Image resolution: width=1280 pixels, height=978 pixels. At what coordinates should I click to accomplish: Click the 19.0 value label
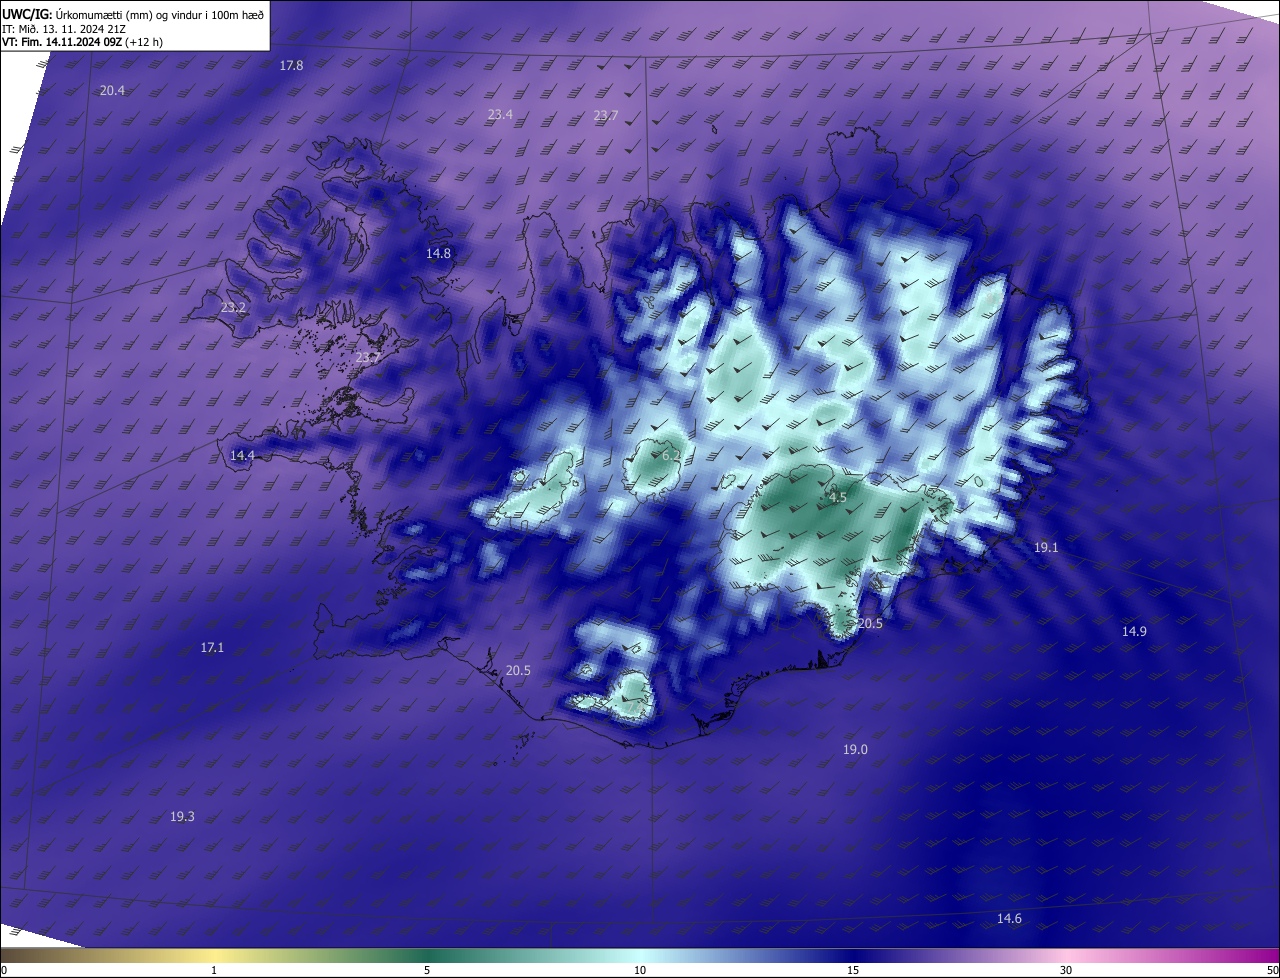pyautogui.click(x=855, y=750)
